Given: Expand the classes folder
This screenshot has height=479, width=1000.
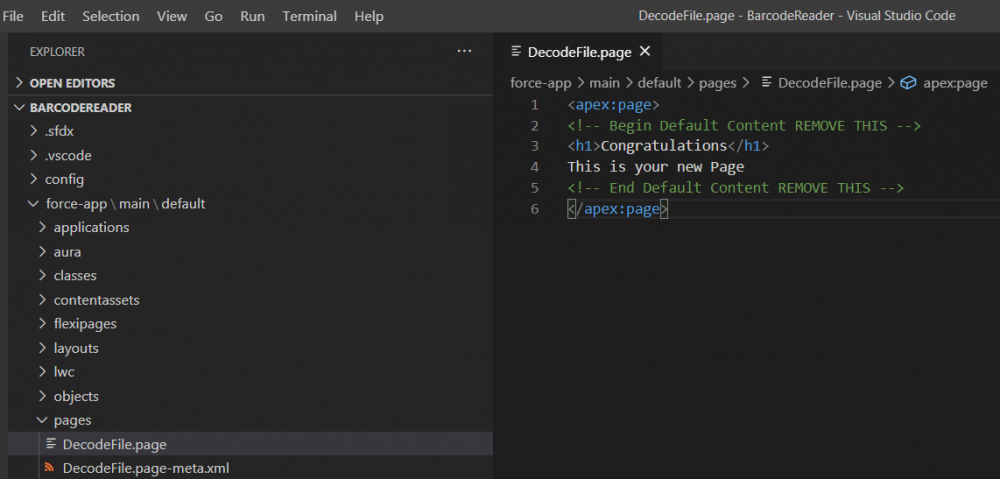Looking at the screenshot, I should tap(41, 275).
